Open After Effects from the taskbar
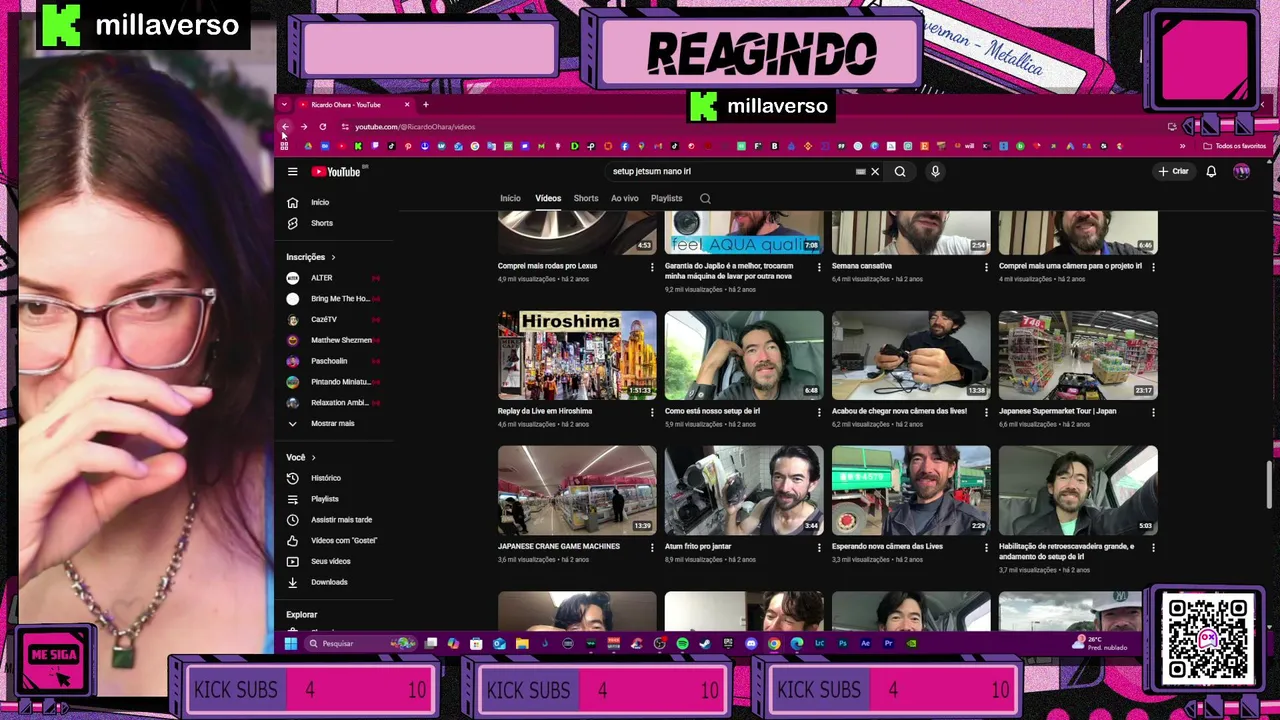Screen dimensions: 1280x720 866,644
